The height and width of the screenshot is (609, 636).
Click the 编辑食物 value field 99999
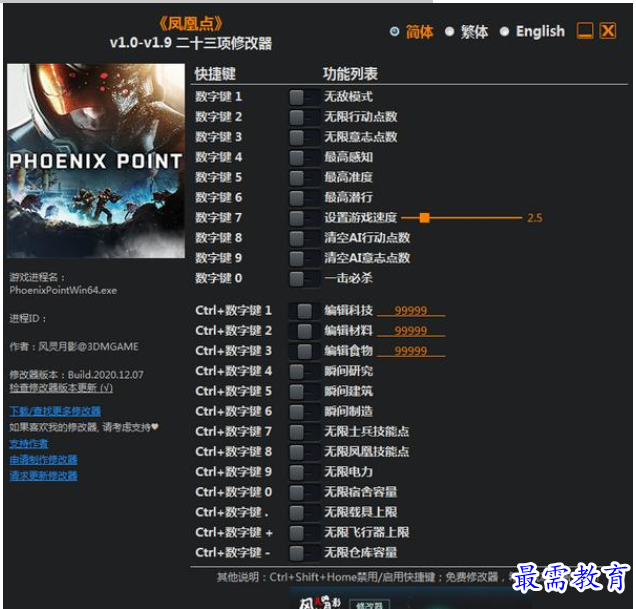tap(411, 351)
